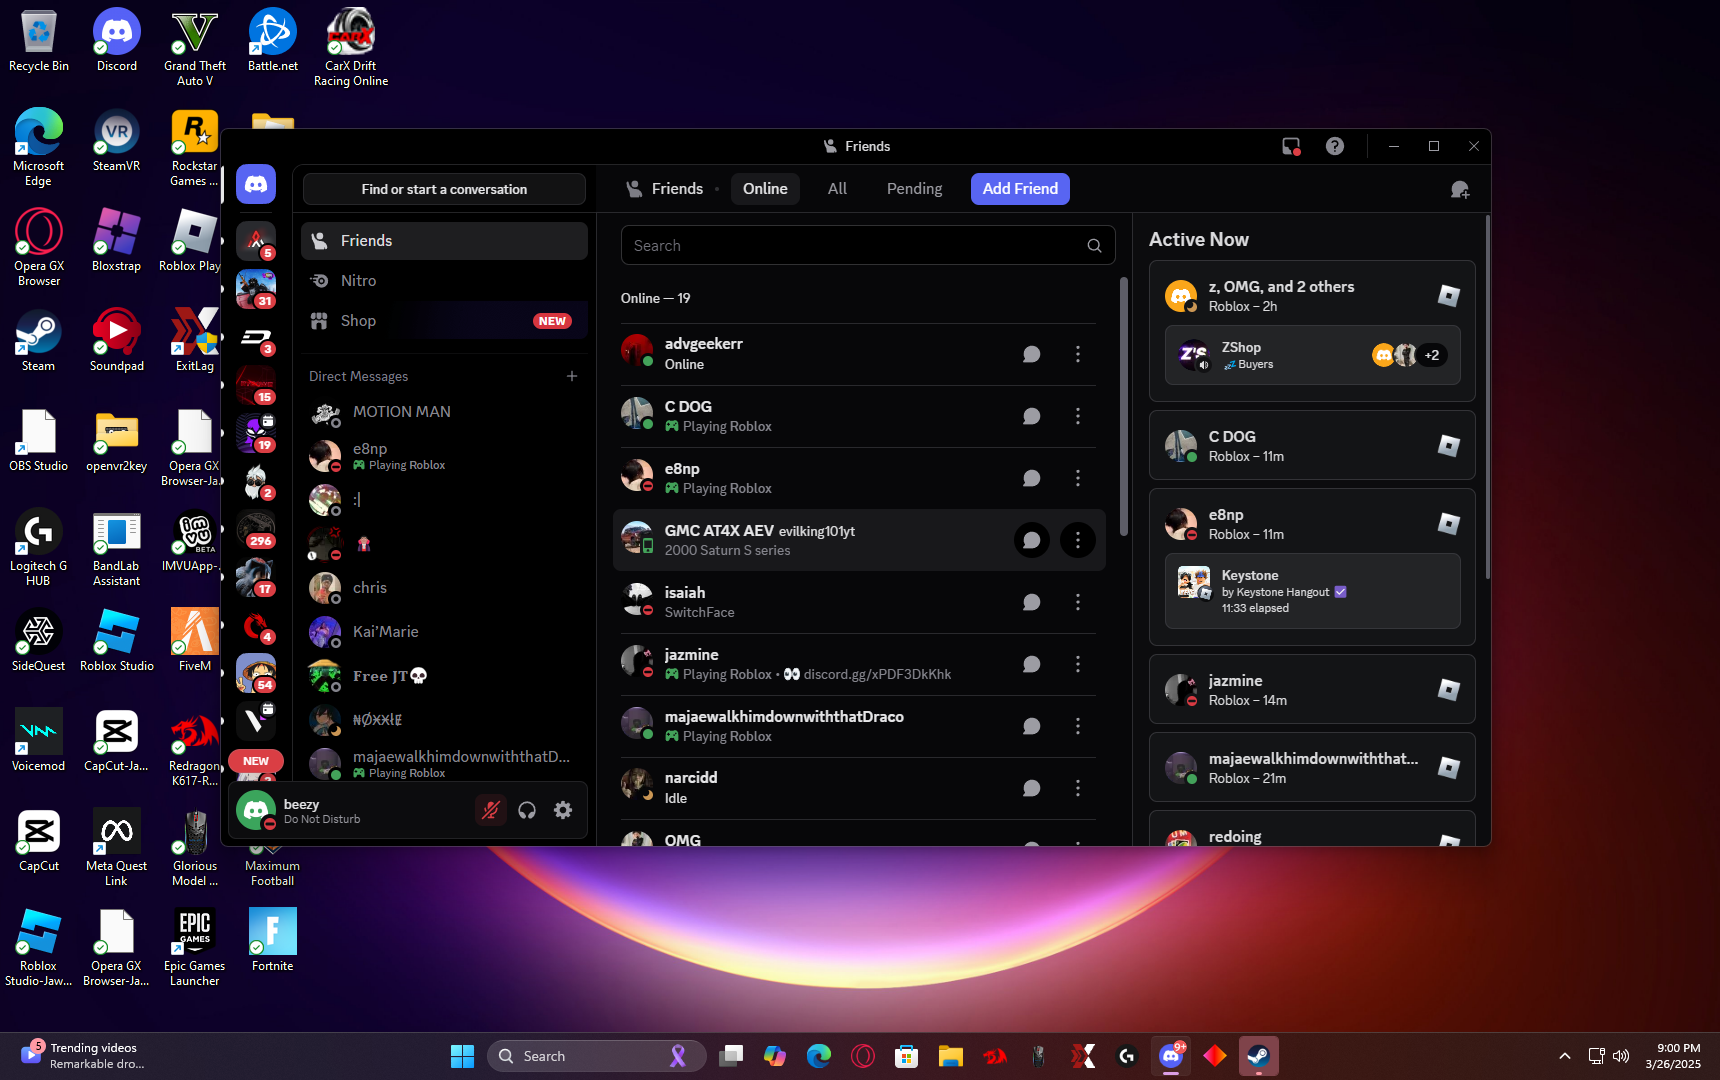This screenshot has height=1080, width=1720.
Task: Message advgeekerr with chat bubble icon
Action: point(1032,354)
